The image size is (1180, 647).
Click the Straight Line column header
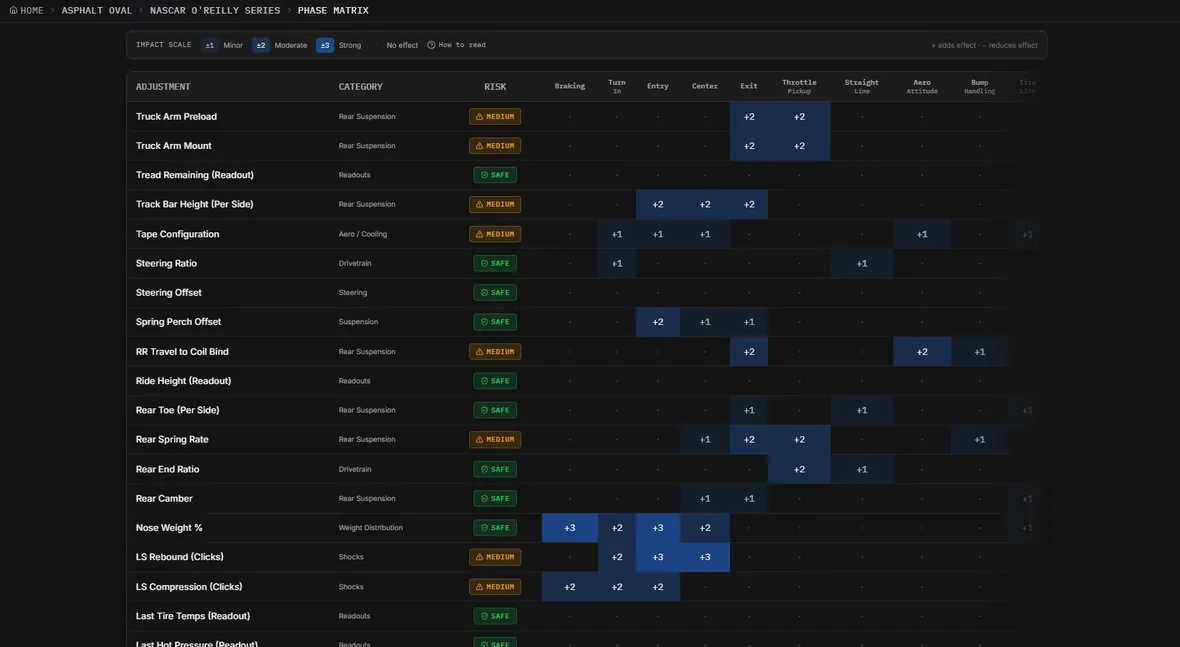point(862,87)
